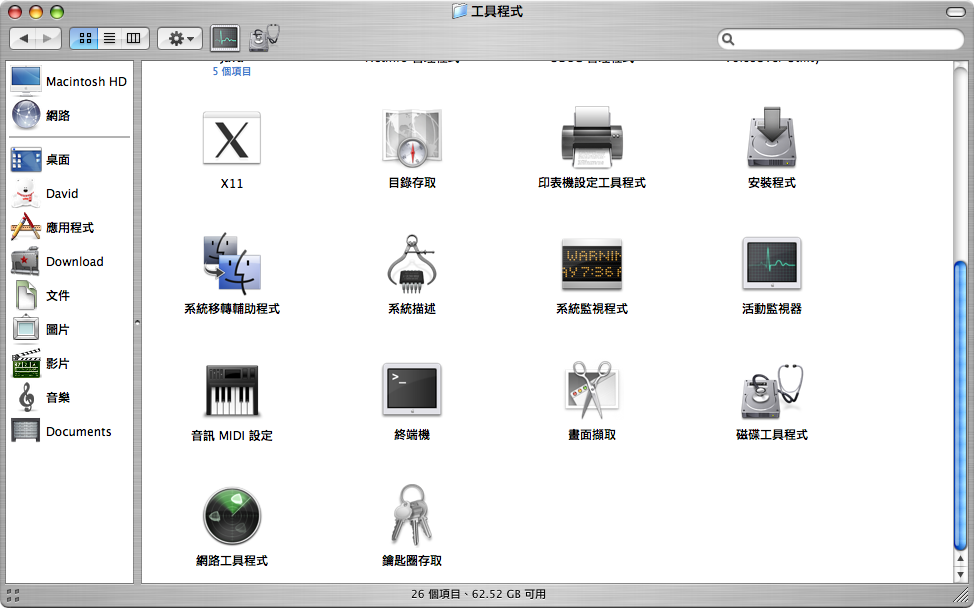Select the 畫面擷取 scissors icon

[592, 390]
